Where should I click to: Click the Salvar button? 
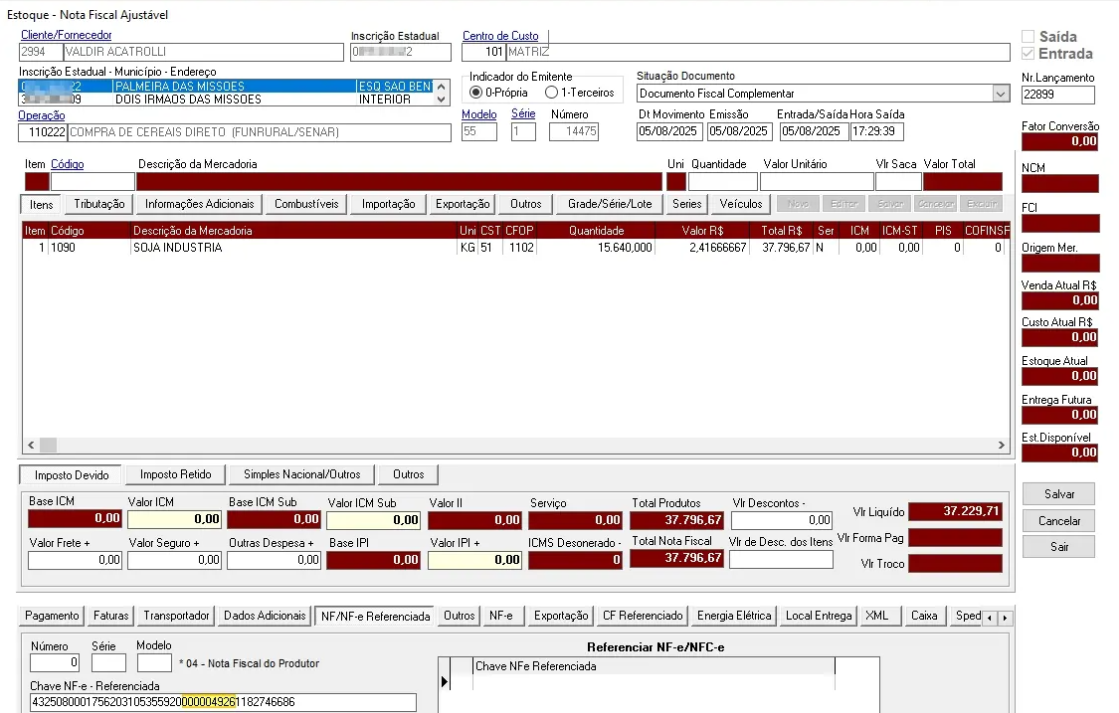click(1058, 494)
